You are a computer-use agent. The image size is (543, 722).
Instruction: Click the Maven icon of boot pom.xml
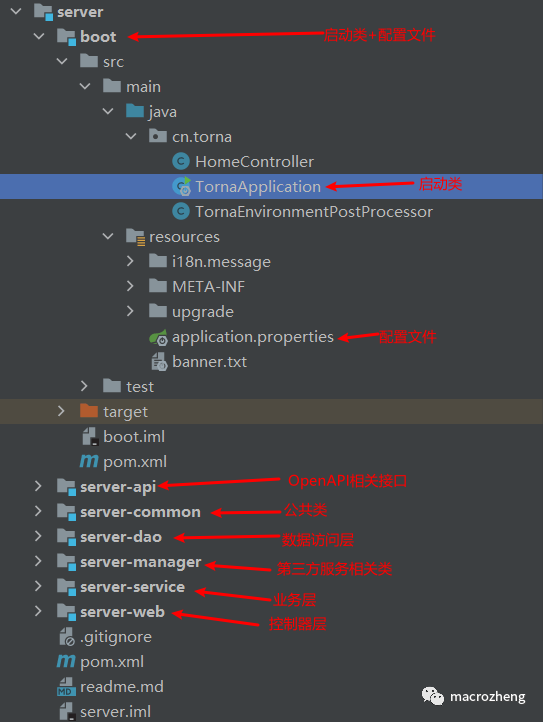click(89, 461)
